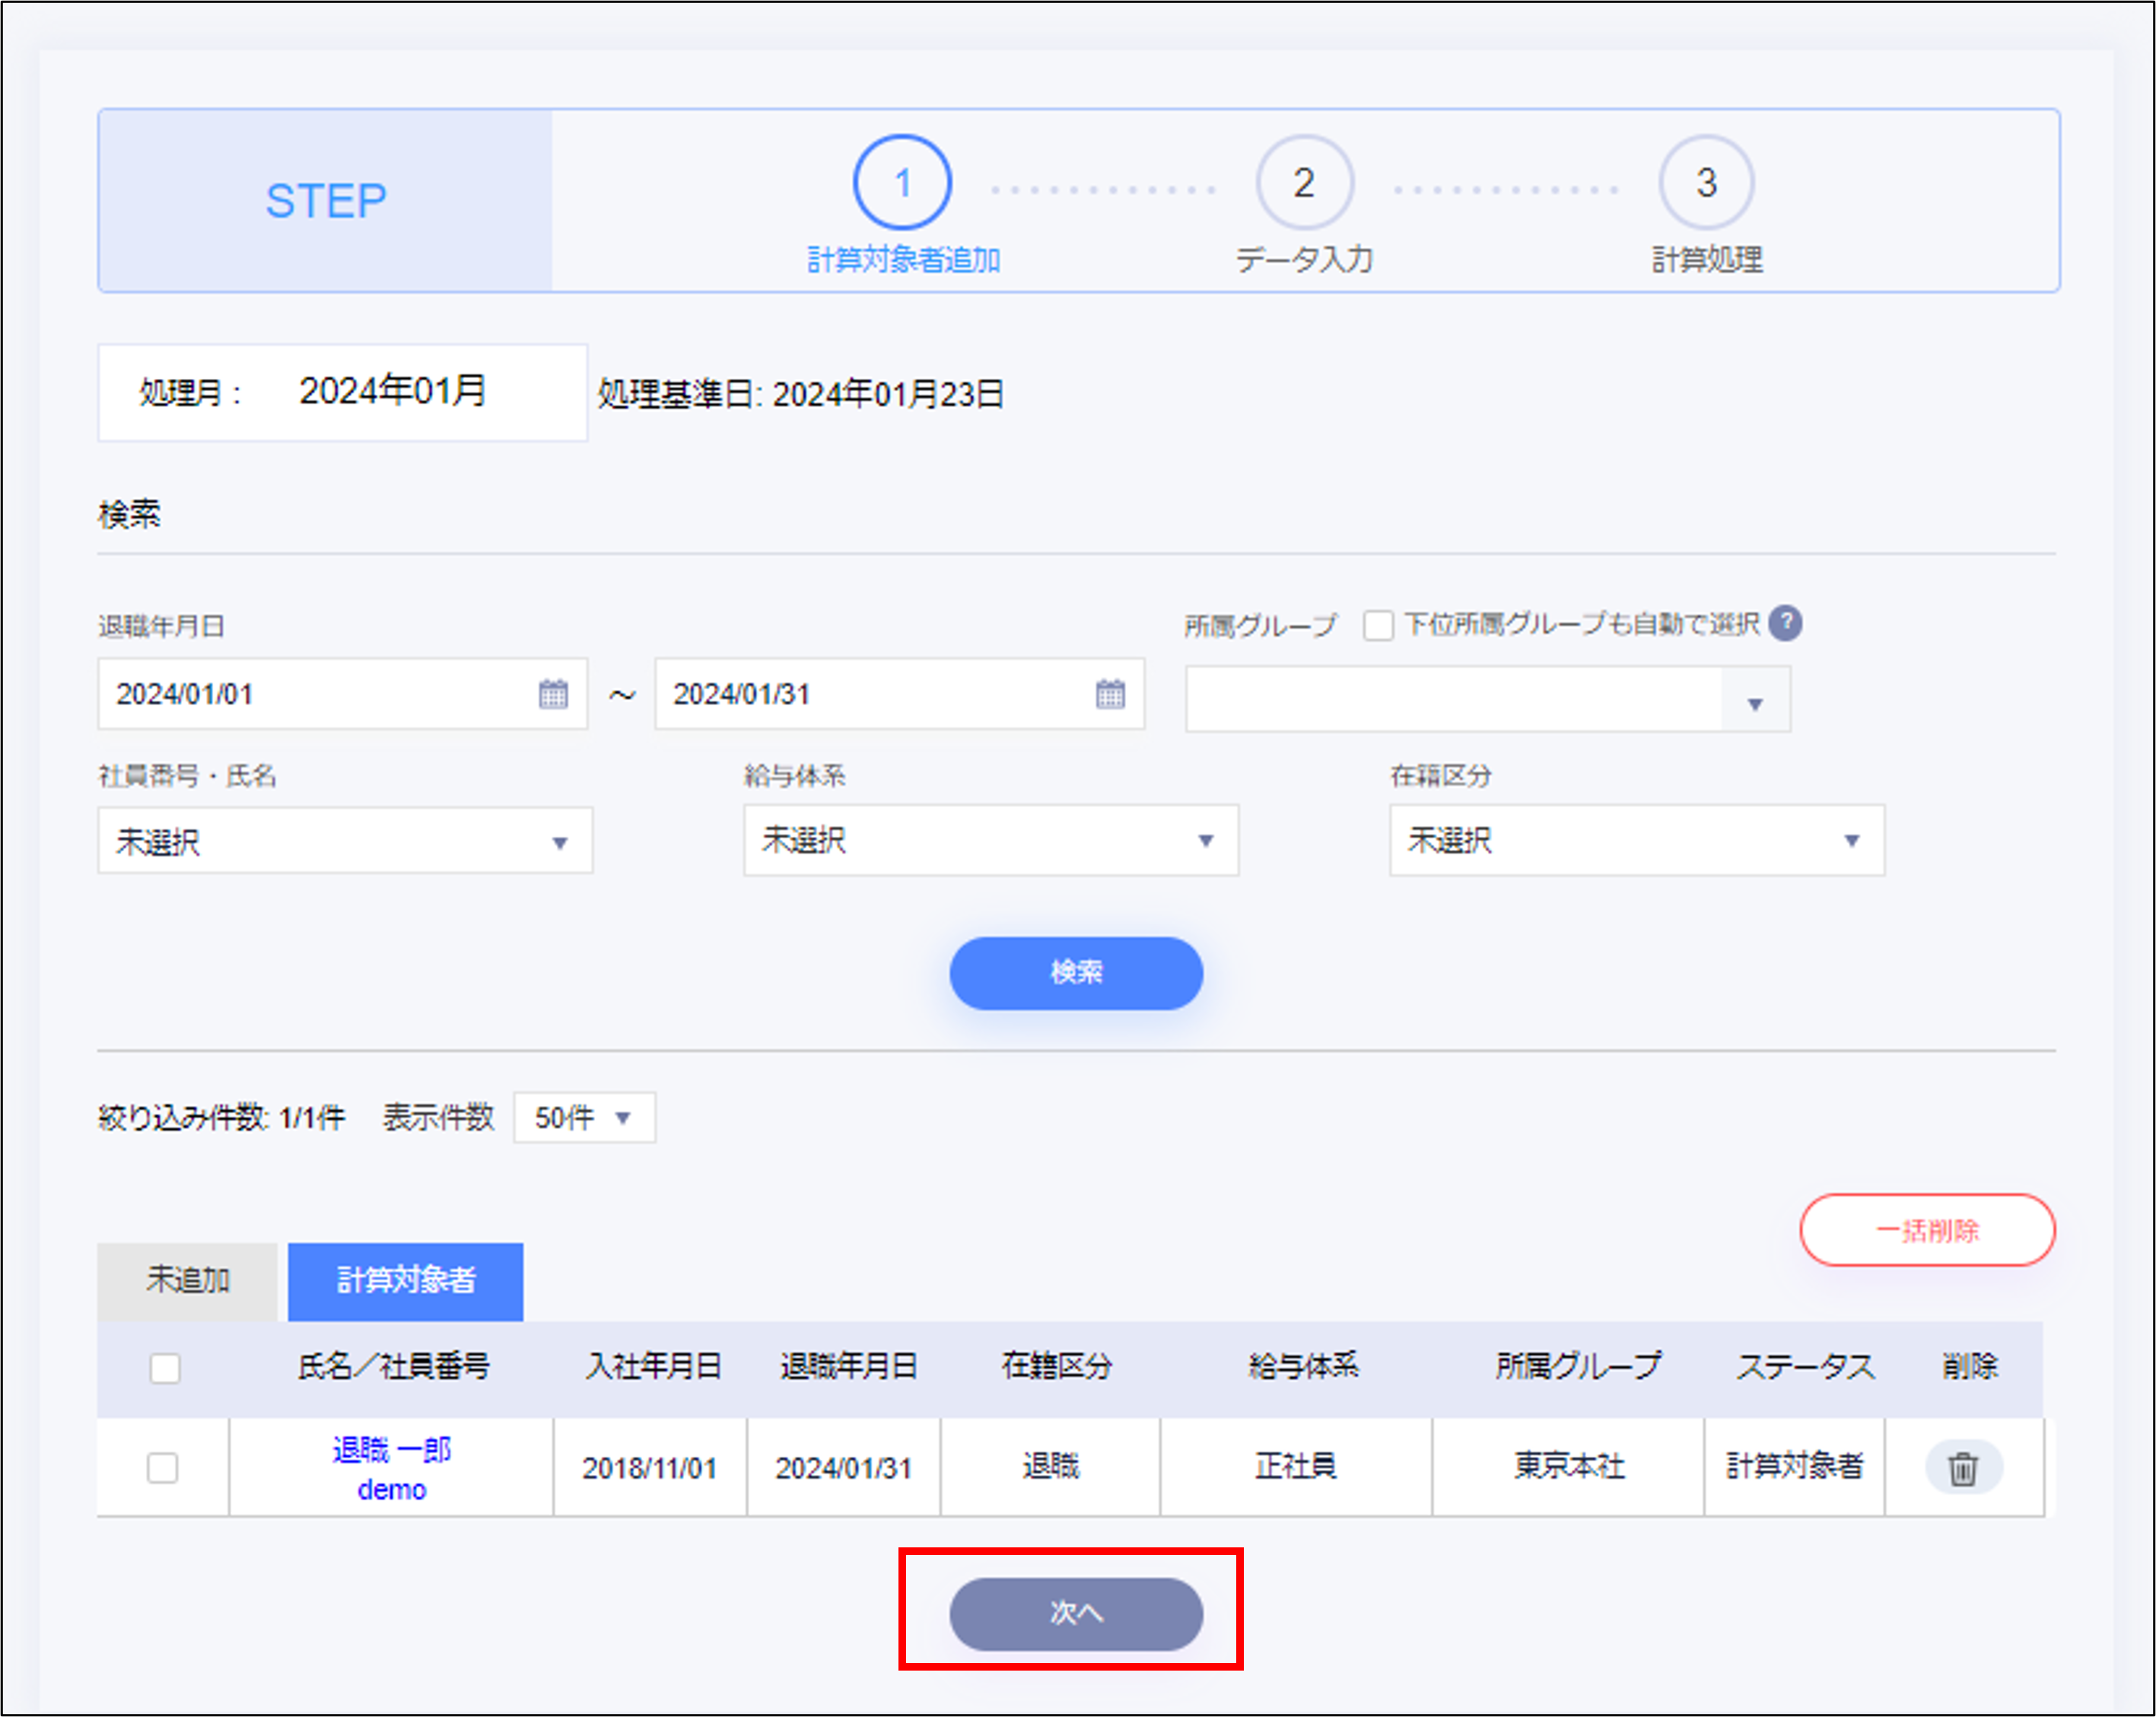2156x1717 pixels.
Task: Open the 退職 一郎 employee link
Action: (x=391, y=1449)
